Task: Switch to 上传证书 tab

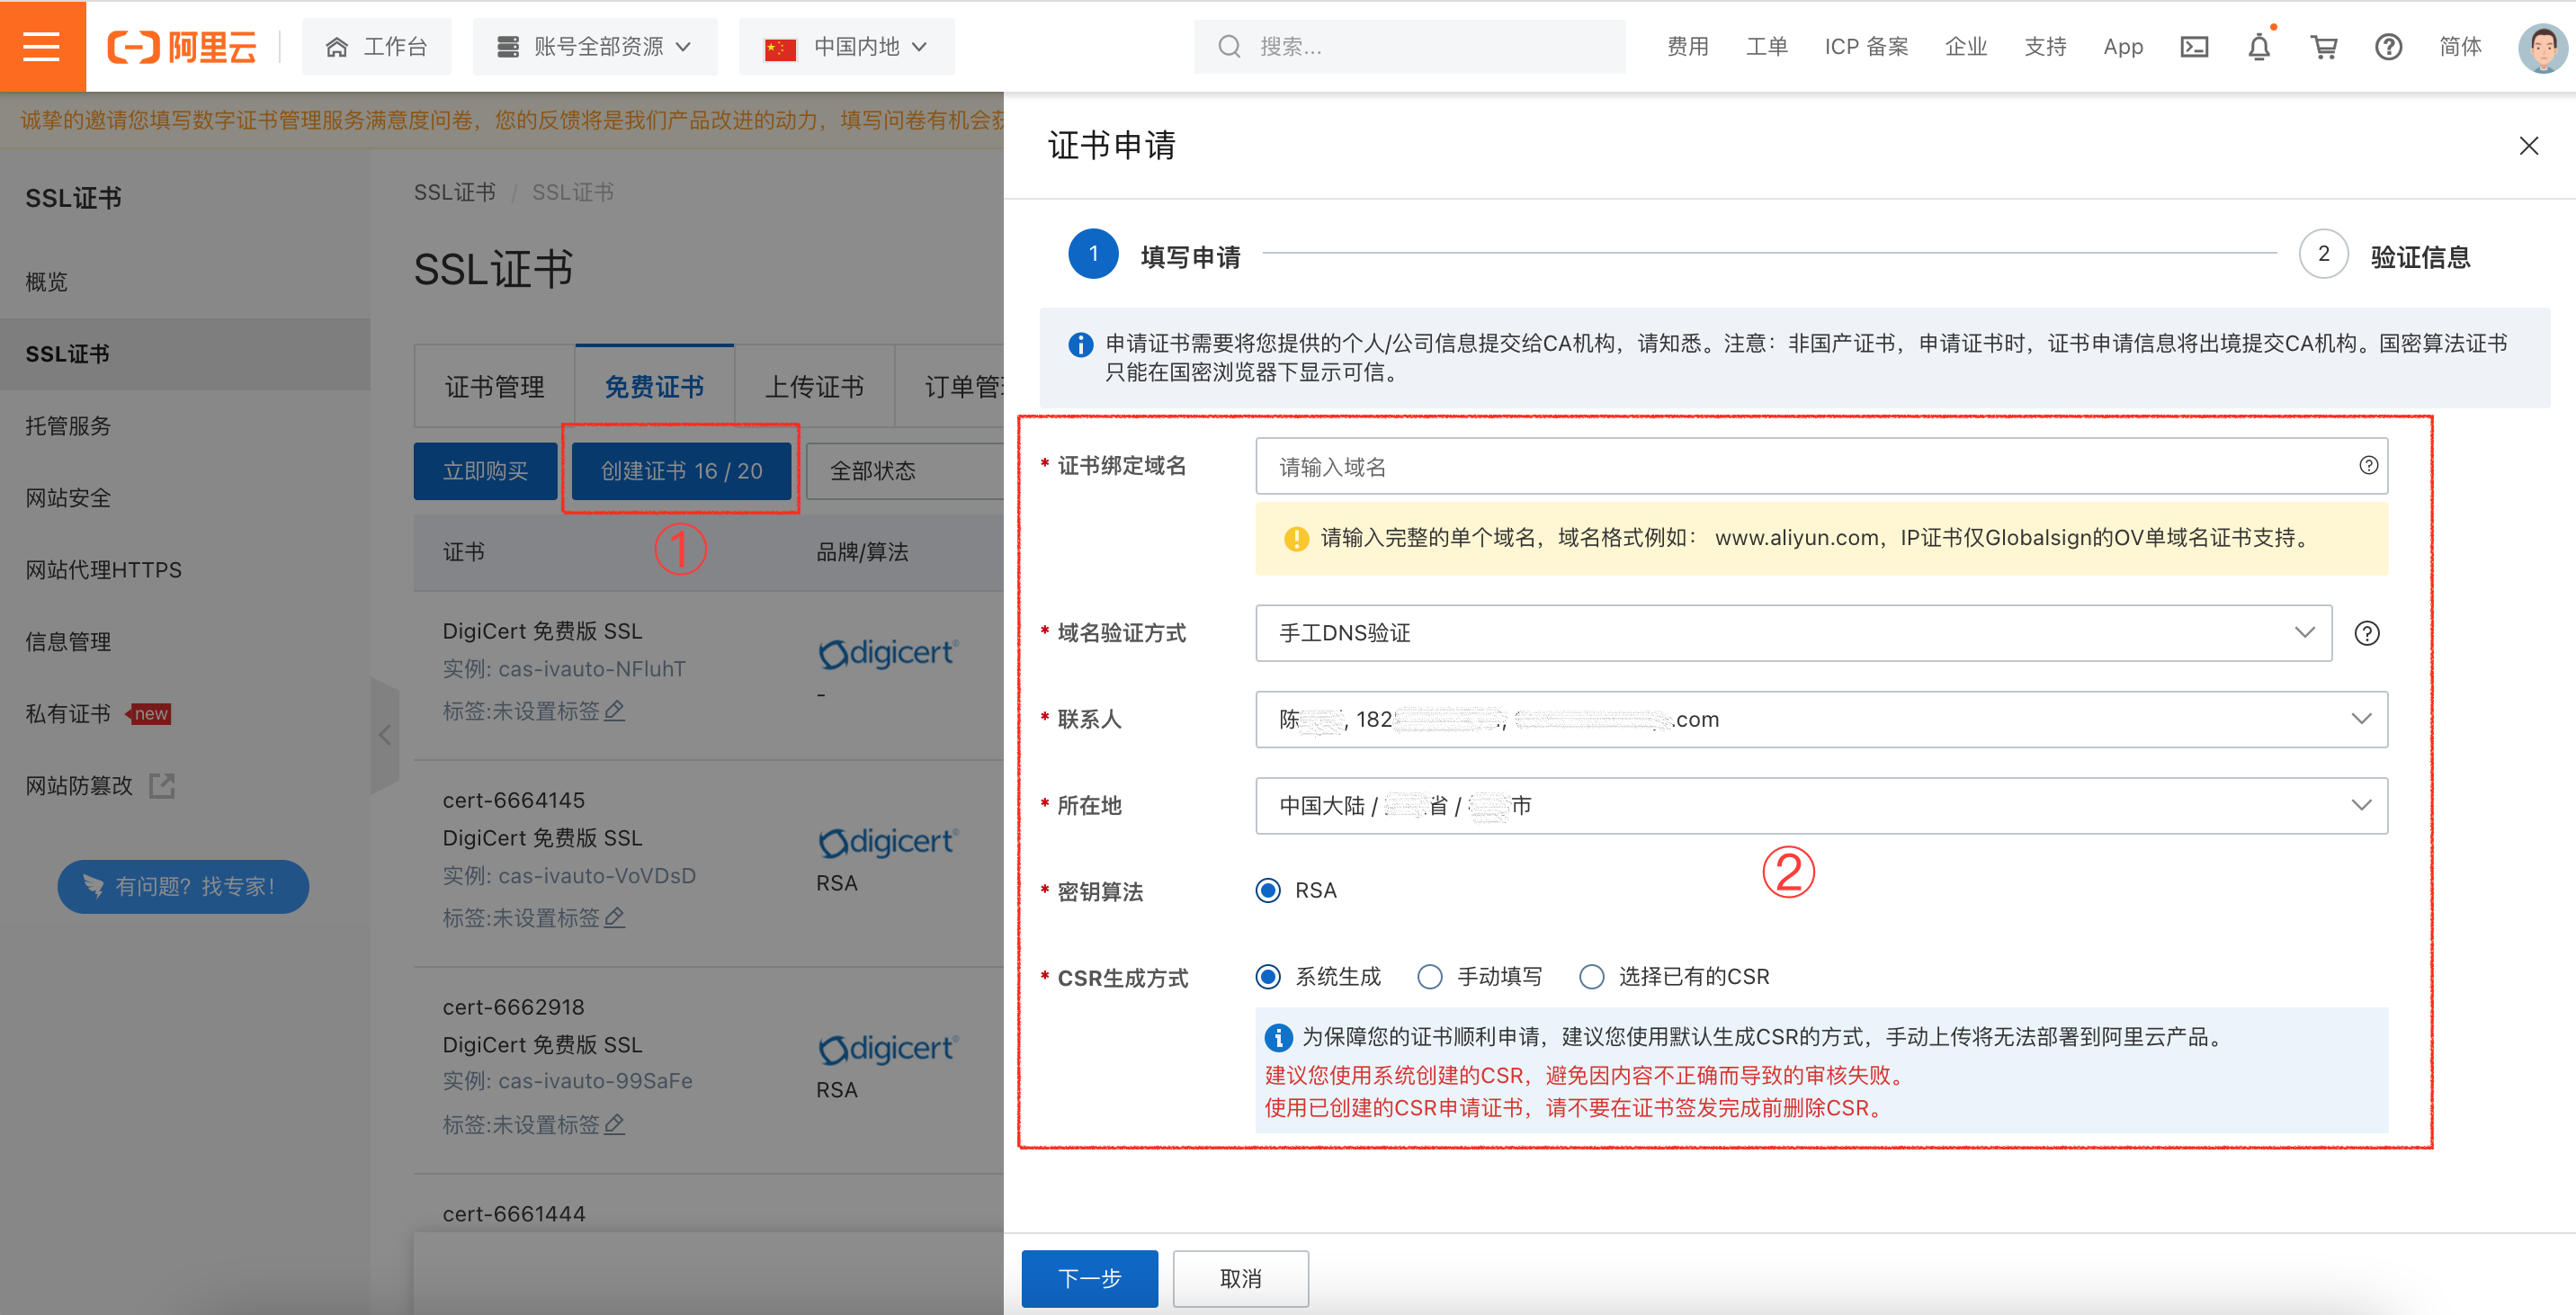Action: click(814, 387)
